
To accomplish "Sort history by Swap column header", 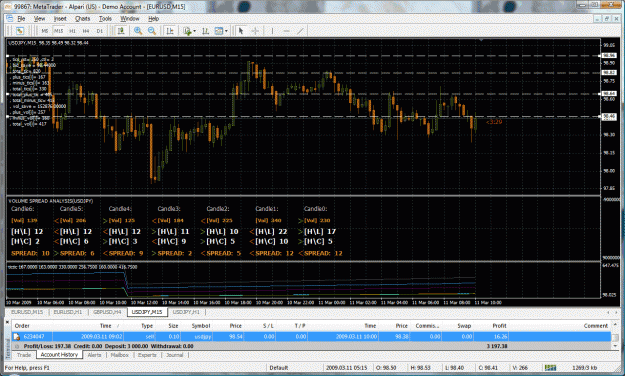I will (x=464, y=326).
